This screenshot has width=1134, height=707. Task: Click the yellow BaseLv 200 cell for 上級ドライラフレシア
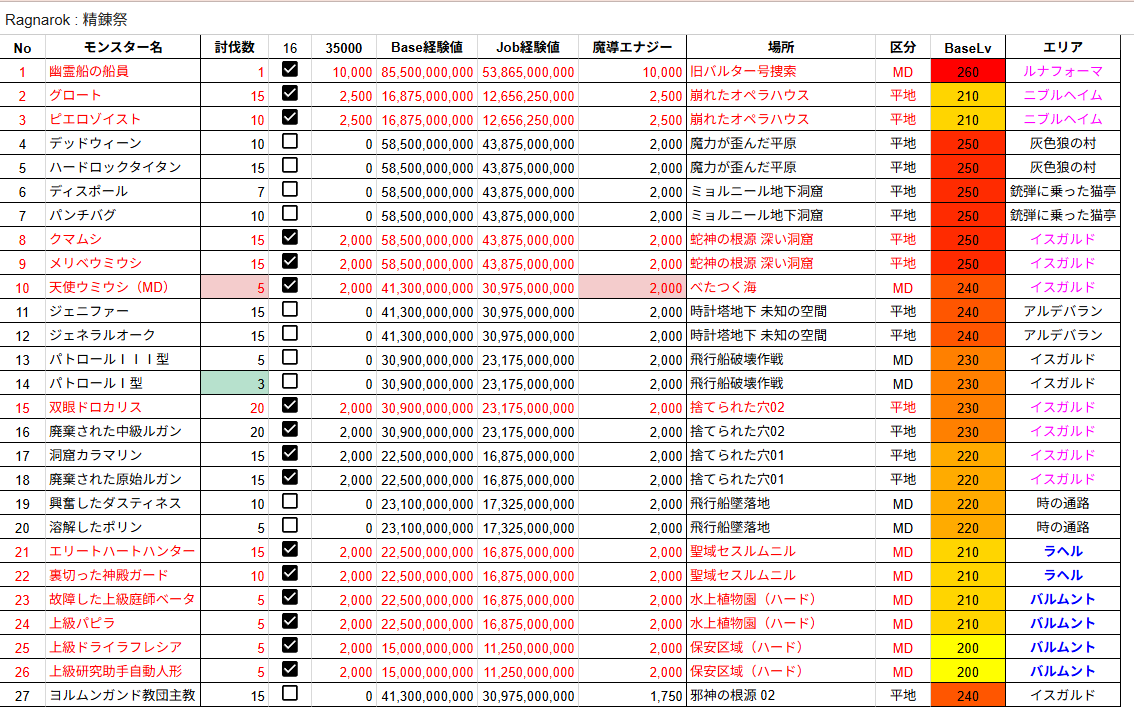(x=966, y=647)
